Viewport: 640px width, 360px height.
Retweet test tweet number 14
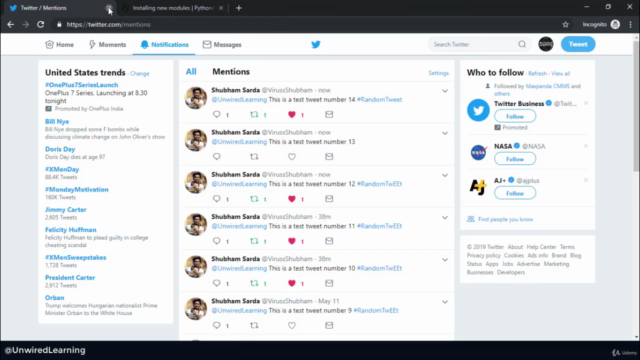254,114
